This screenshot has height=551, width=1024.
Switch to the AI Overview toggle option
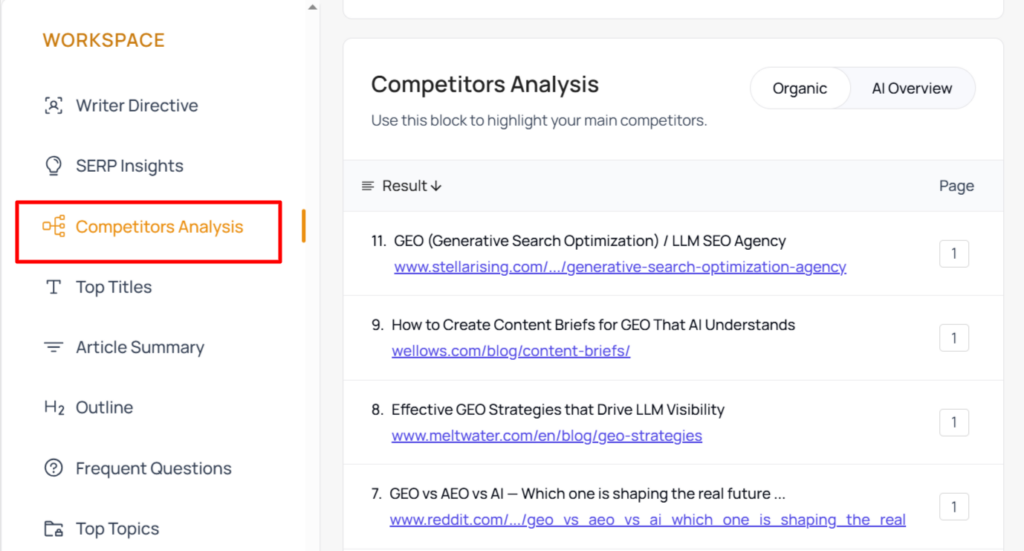pos(912,88)
